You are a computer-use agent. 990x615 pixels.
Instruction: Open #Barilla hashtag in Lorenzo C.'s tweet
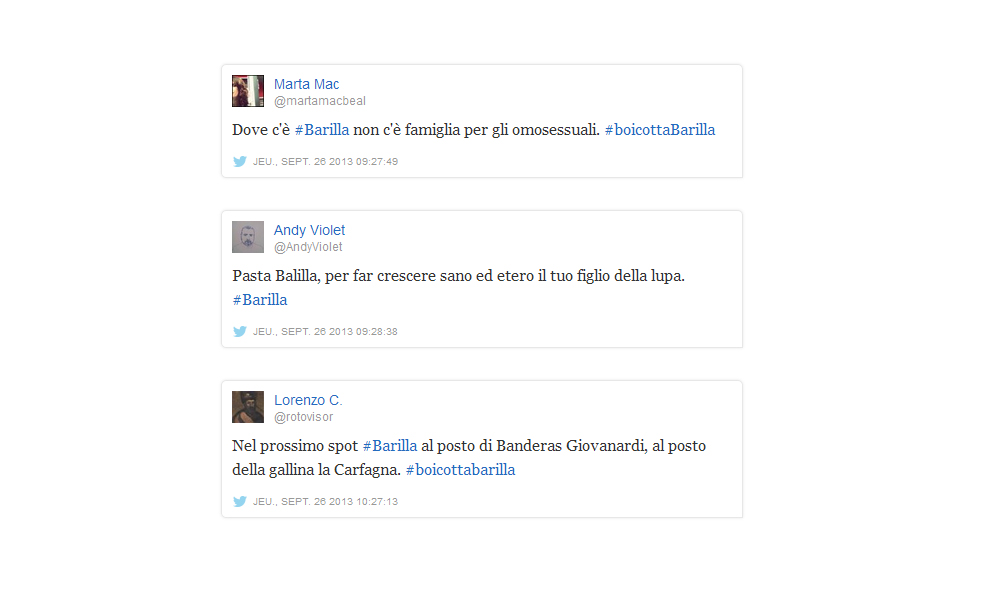click(x=390, y=446)
